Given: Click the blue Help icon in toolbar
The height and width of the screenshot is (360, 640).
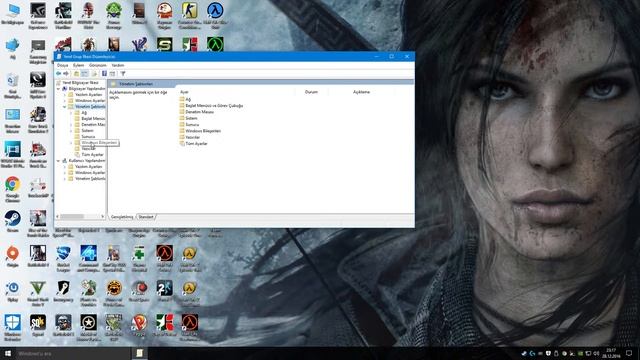Looking at the screenshot, I should [x=104, y=73].
